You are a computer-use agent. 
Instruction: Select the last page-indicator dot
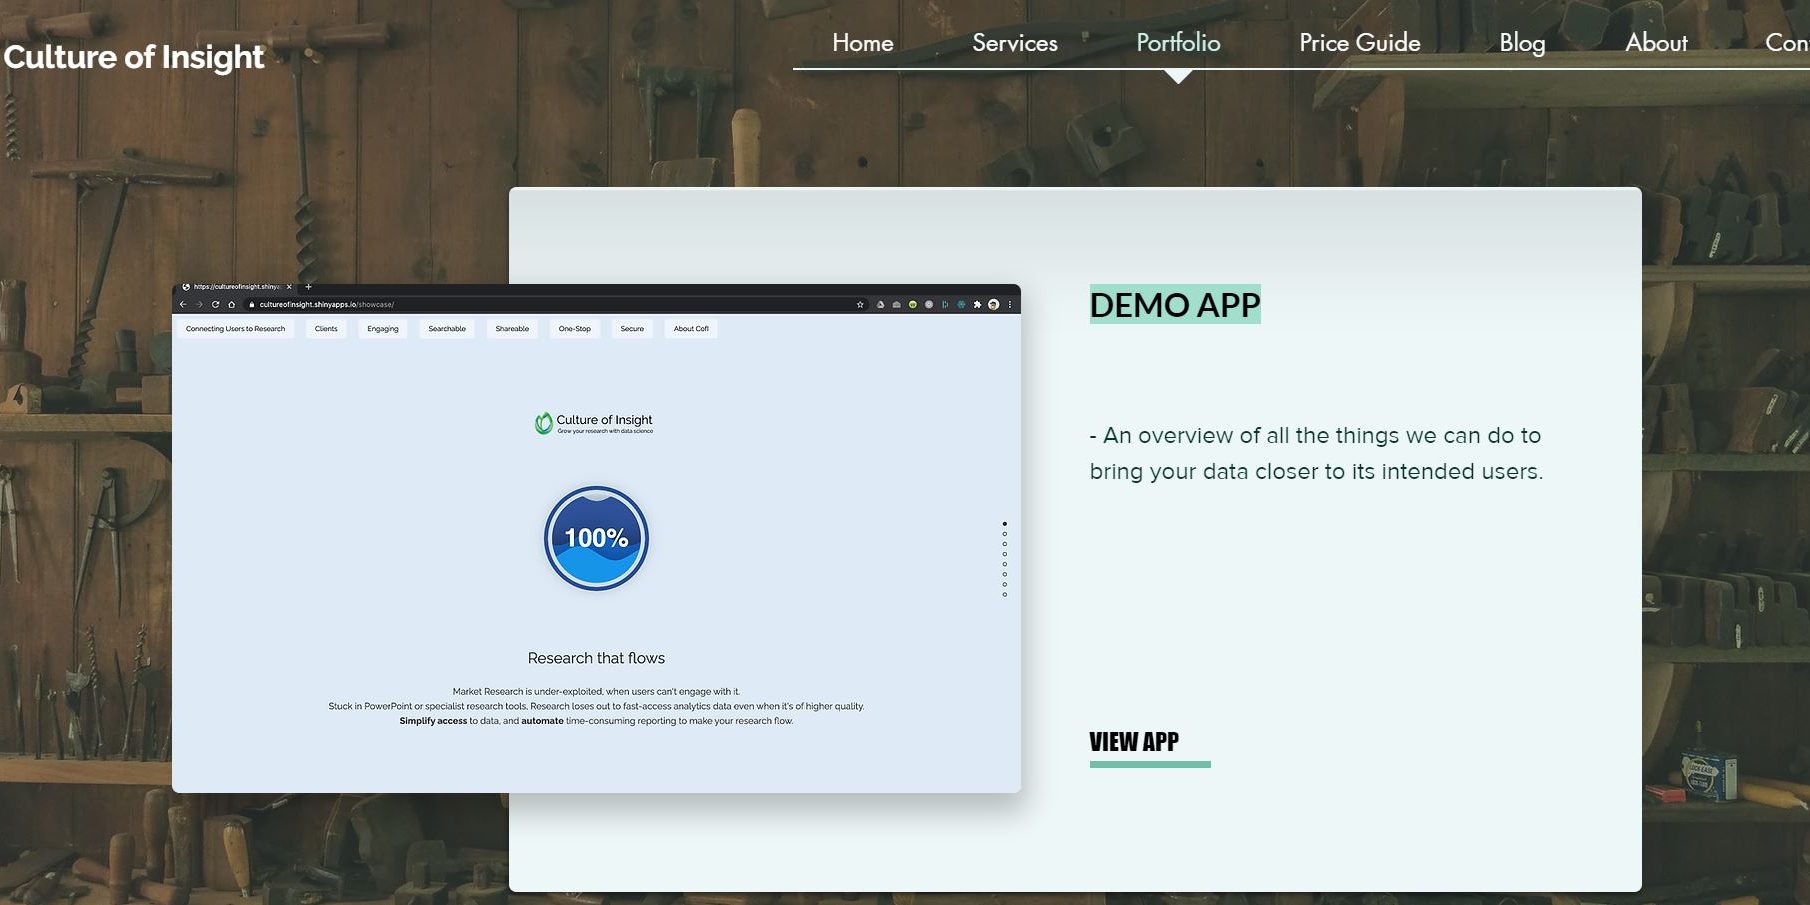1005,595
